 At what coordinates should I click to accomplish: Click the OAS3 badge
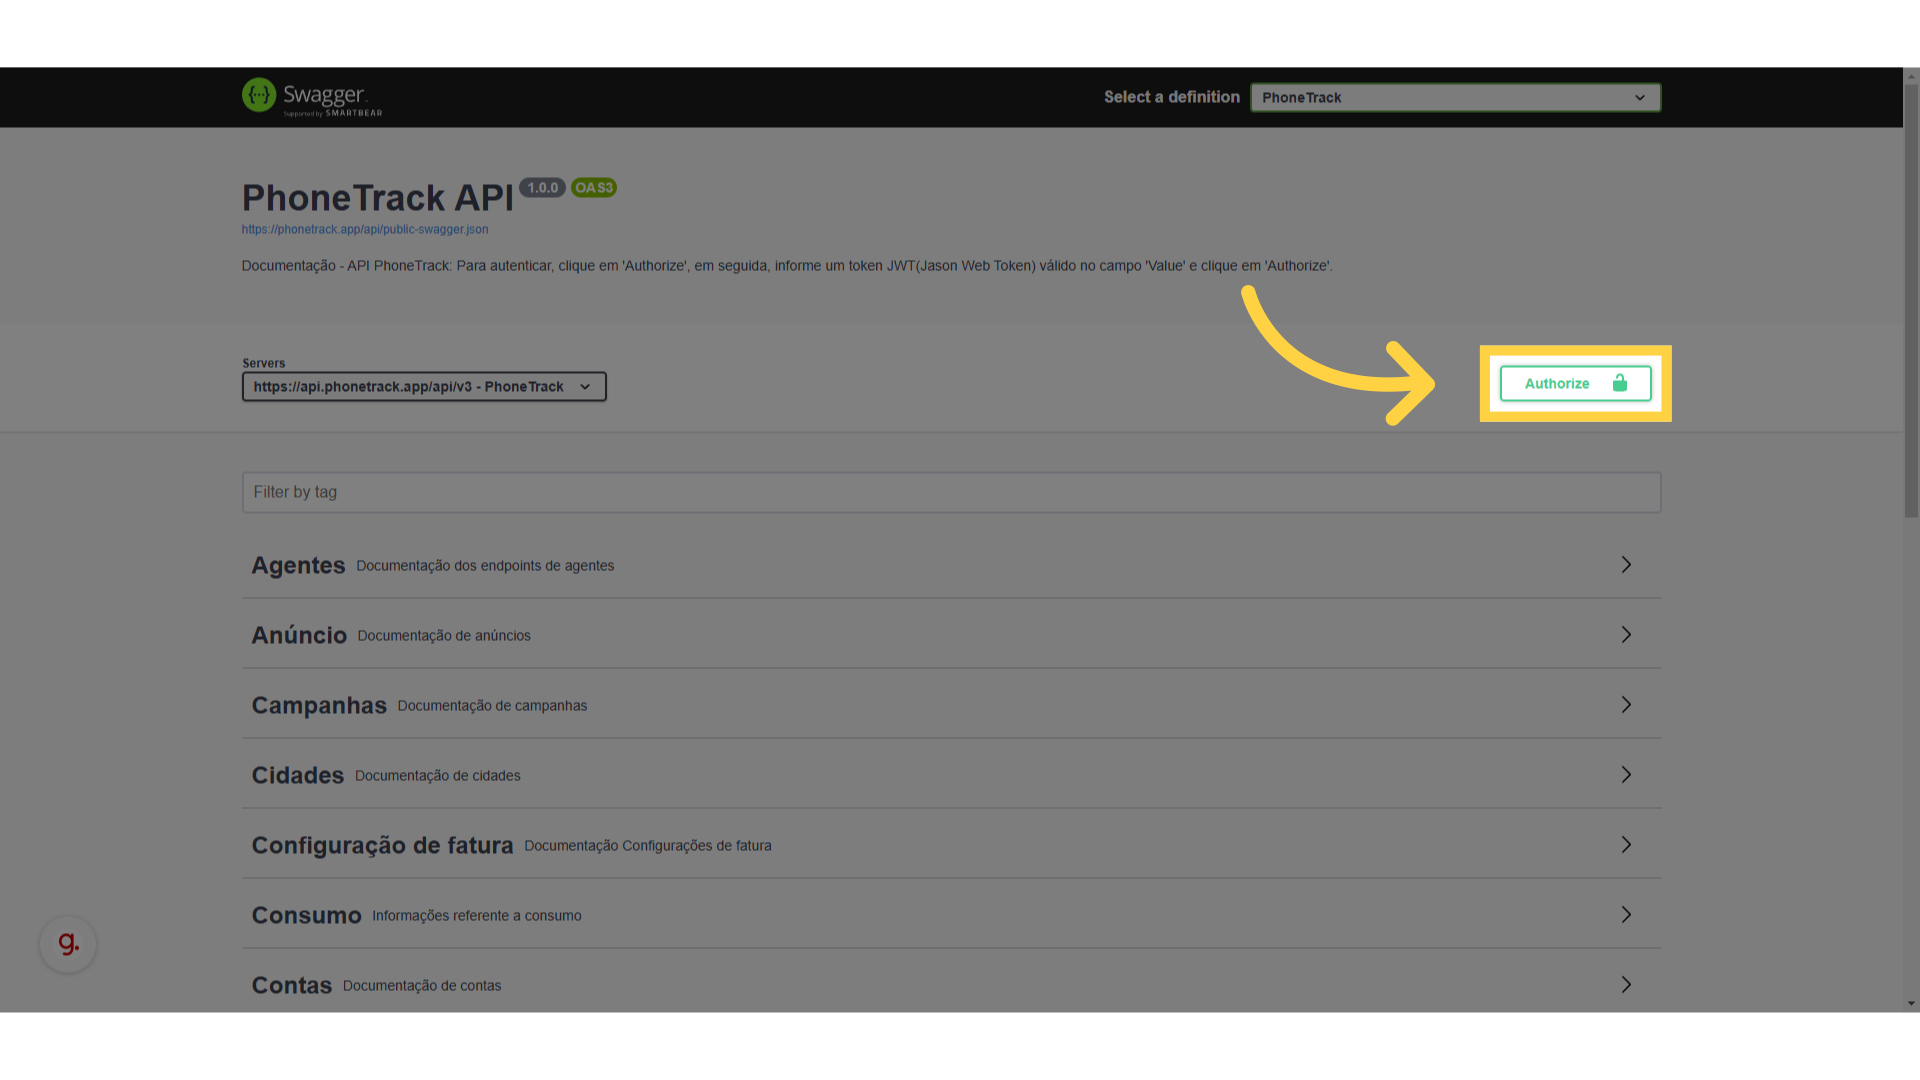coord(594,188)
